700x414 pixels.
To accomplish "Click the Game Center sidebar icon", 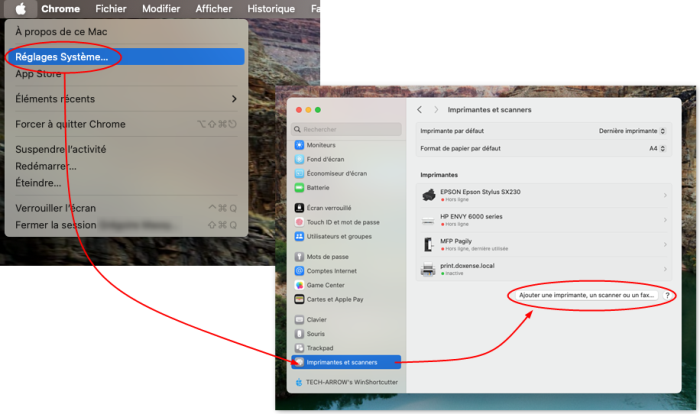I will pyautogui.click(x=299, y=285).
